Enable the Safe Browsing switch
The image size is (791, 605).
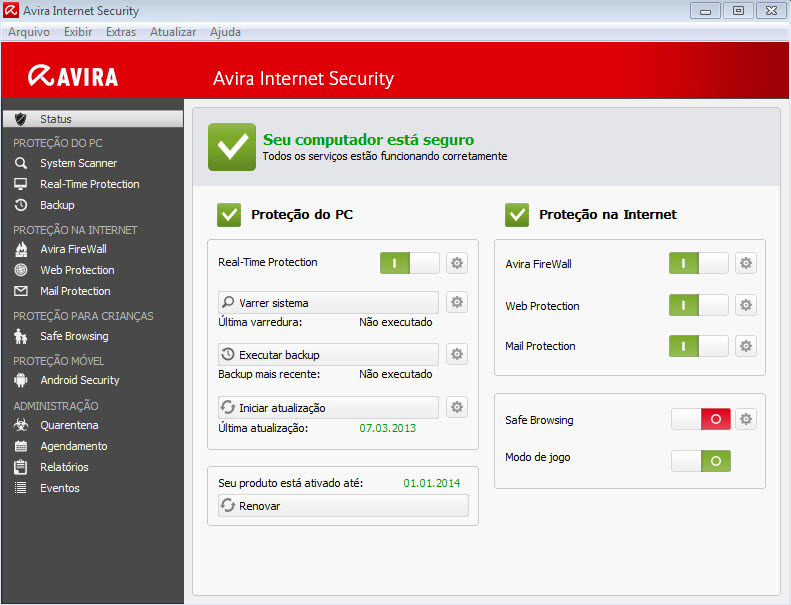(701, 419)
